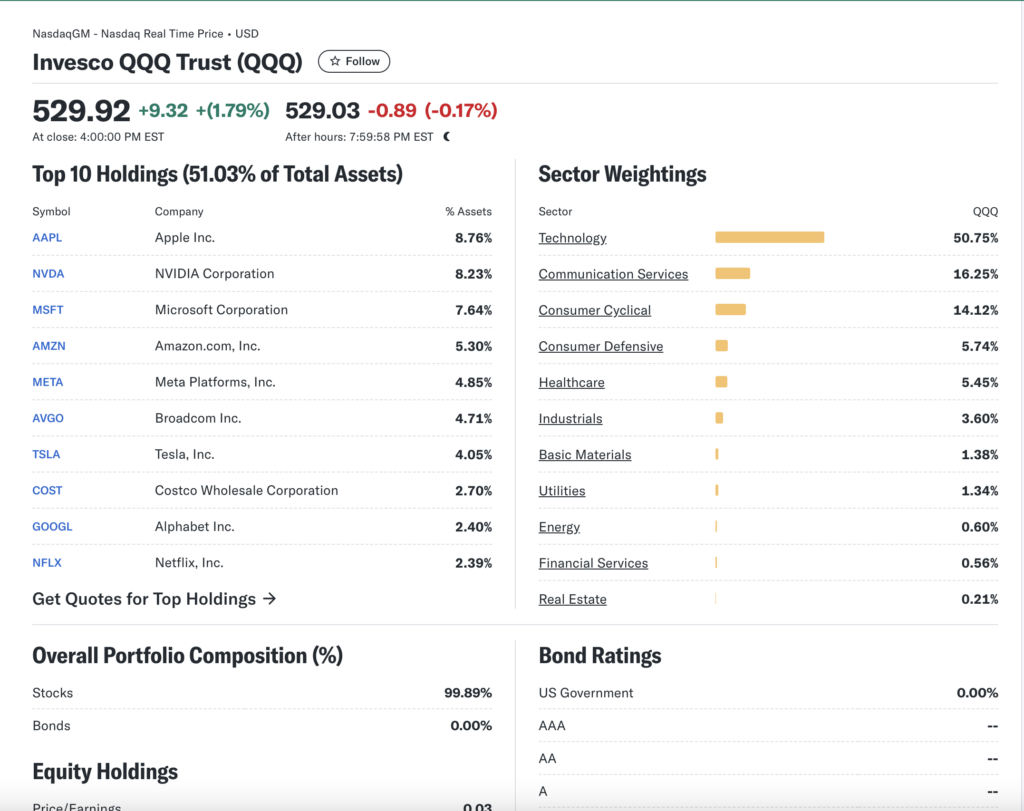Open the Healthcare sector link

pos(571,383)
